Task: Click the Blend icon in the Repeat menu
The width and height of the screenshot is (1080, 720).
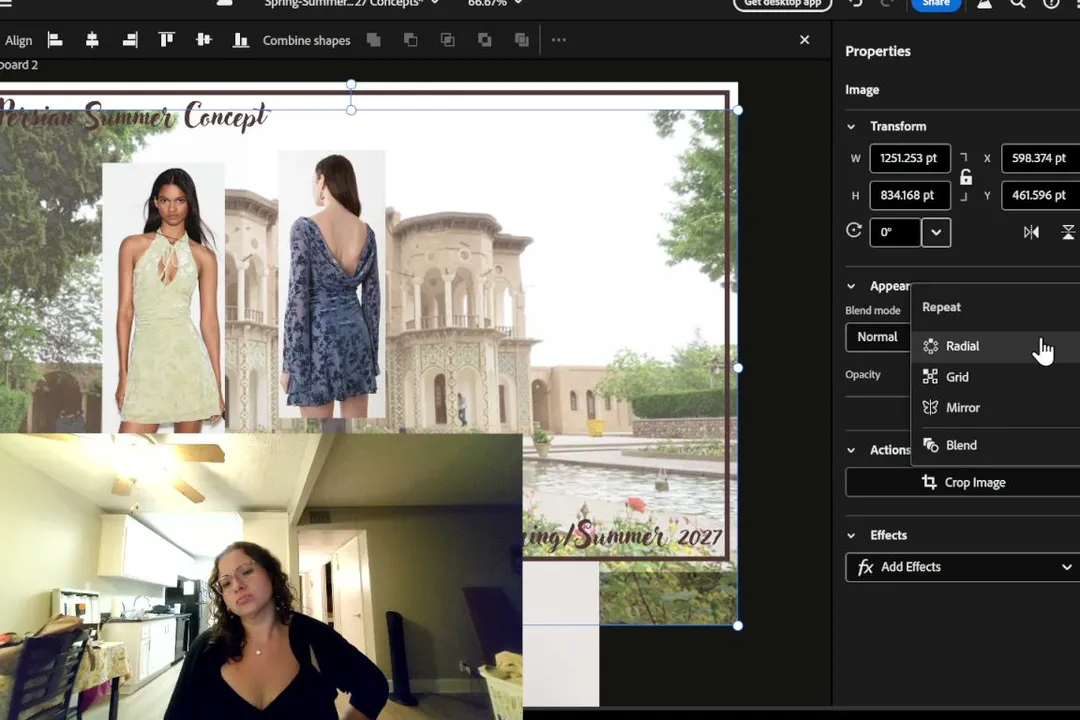Action: [x=931, y=445]
